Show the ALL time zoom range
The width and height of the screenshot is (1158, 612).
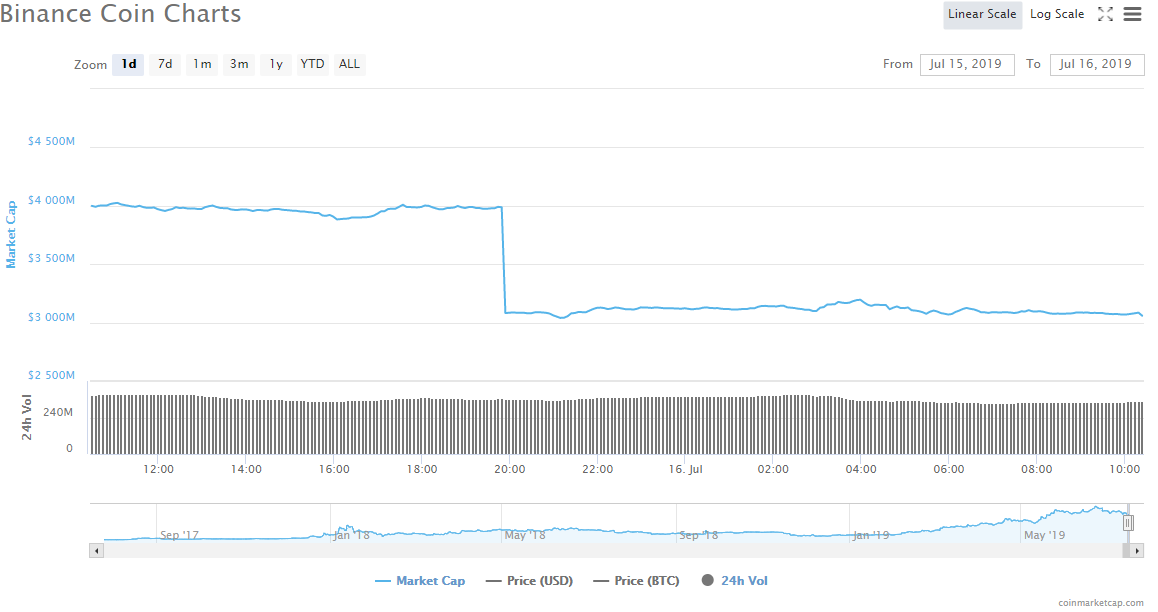tap(349, 64)
